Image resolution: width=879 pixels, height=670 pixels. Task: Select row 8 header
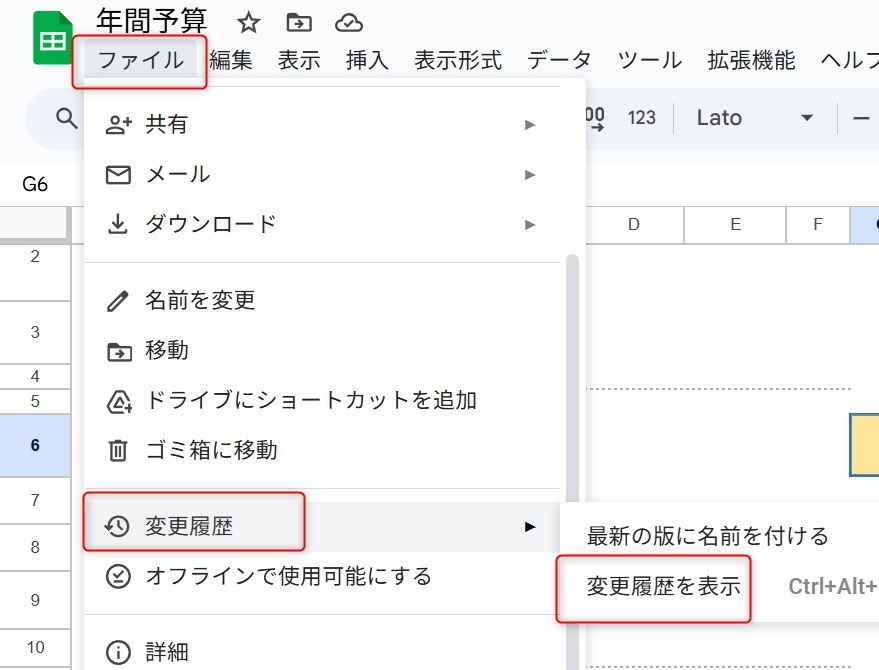35,547
